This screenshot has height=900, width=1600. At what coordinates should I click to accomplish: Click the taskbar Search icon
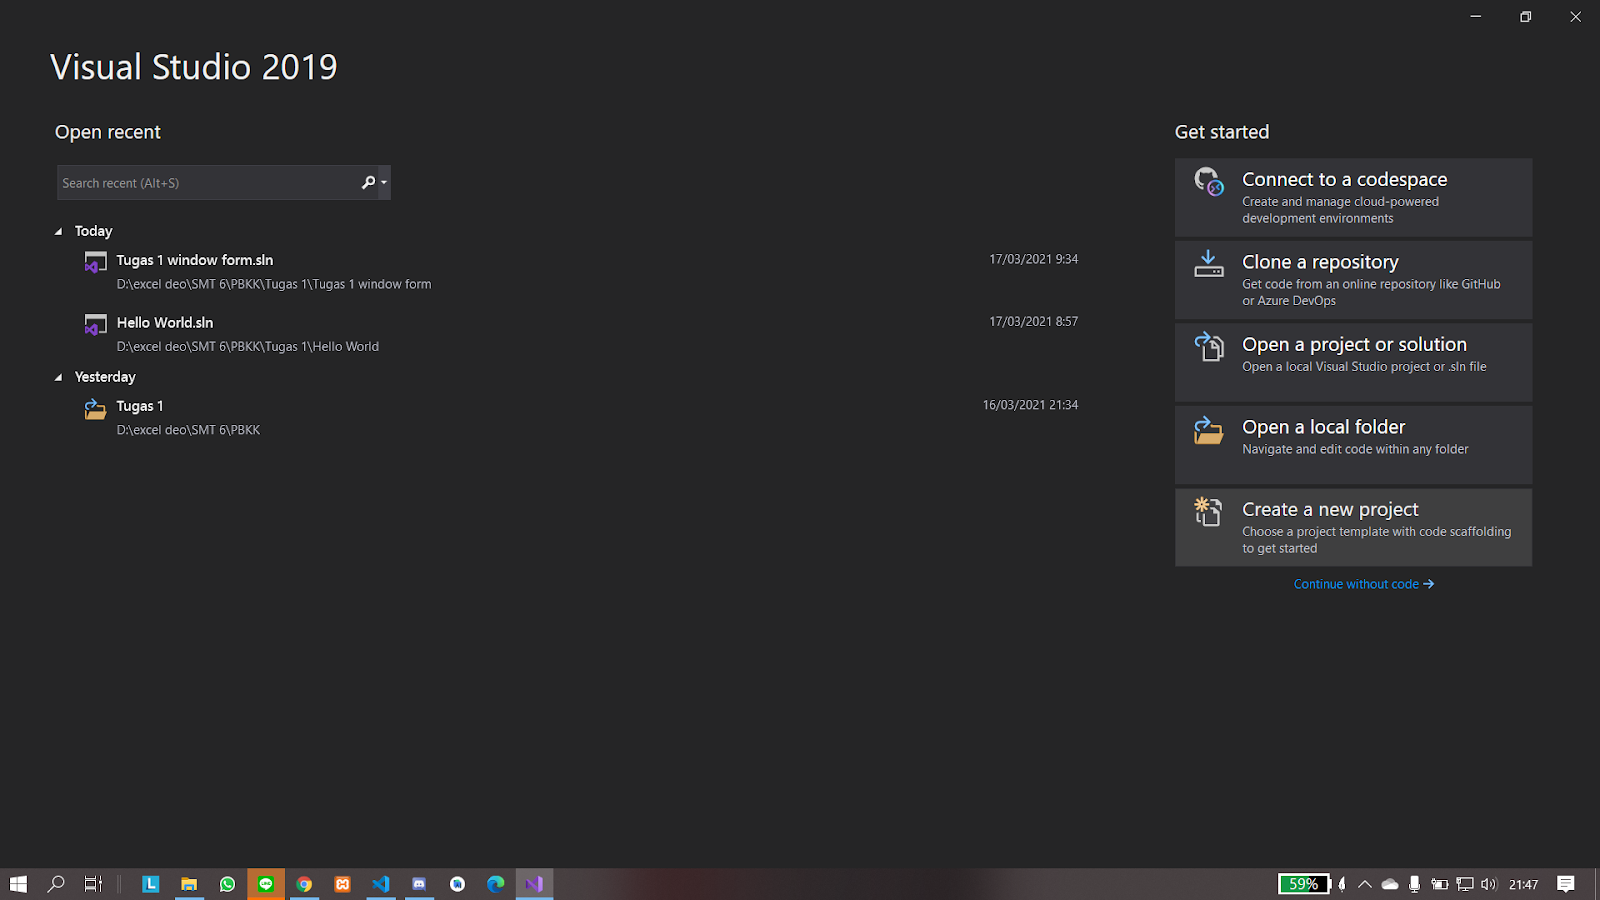pos(56,884)
